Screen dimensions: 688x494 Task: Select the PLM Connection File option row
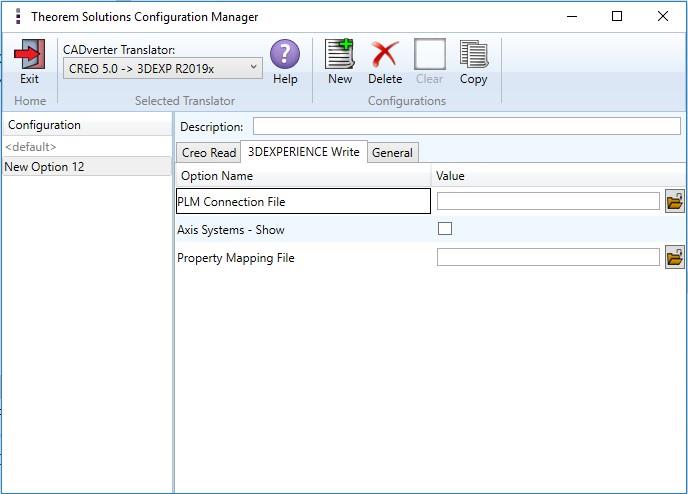303,201
